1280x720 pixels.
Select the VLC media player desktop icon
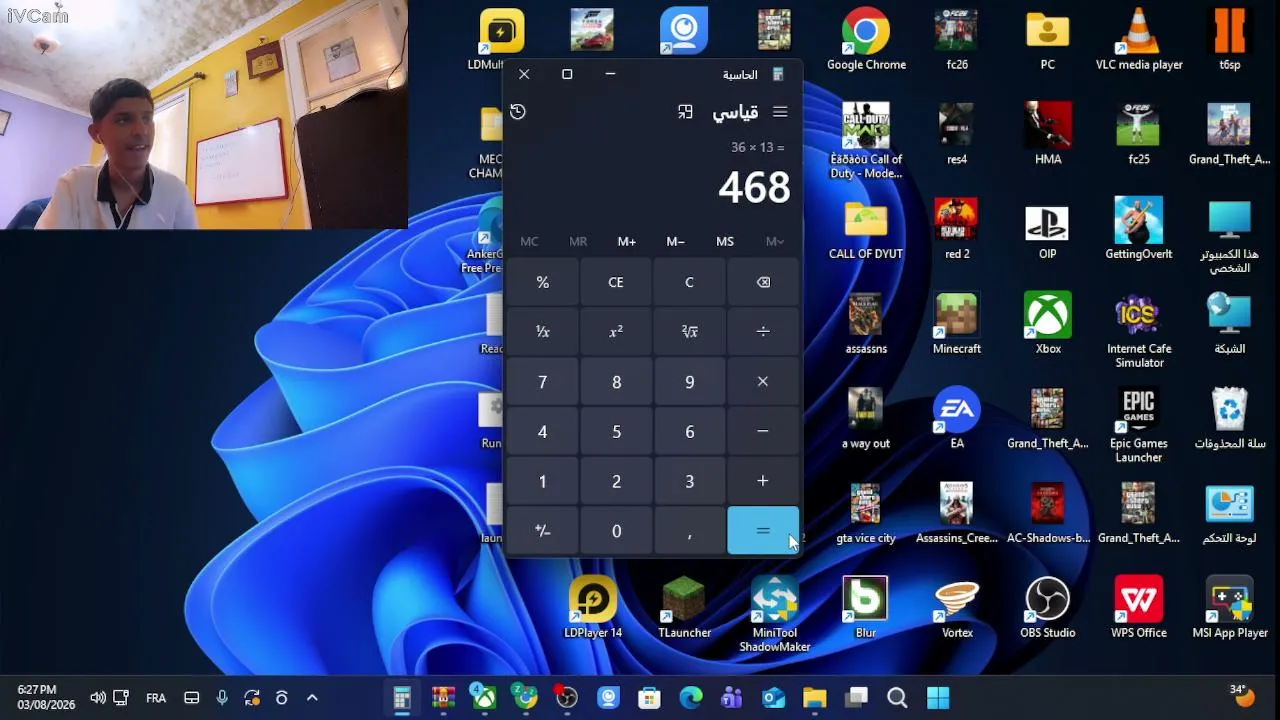[1139, 41]
